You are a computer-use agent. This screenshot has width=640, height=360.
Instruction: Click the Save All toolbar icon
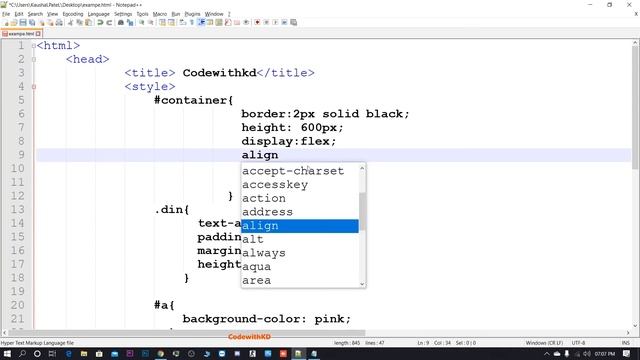pyautogui.click(x=32, y=22)
